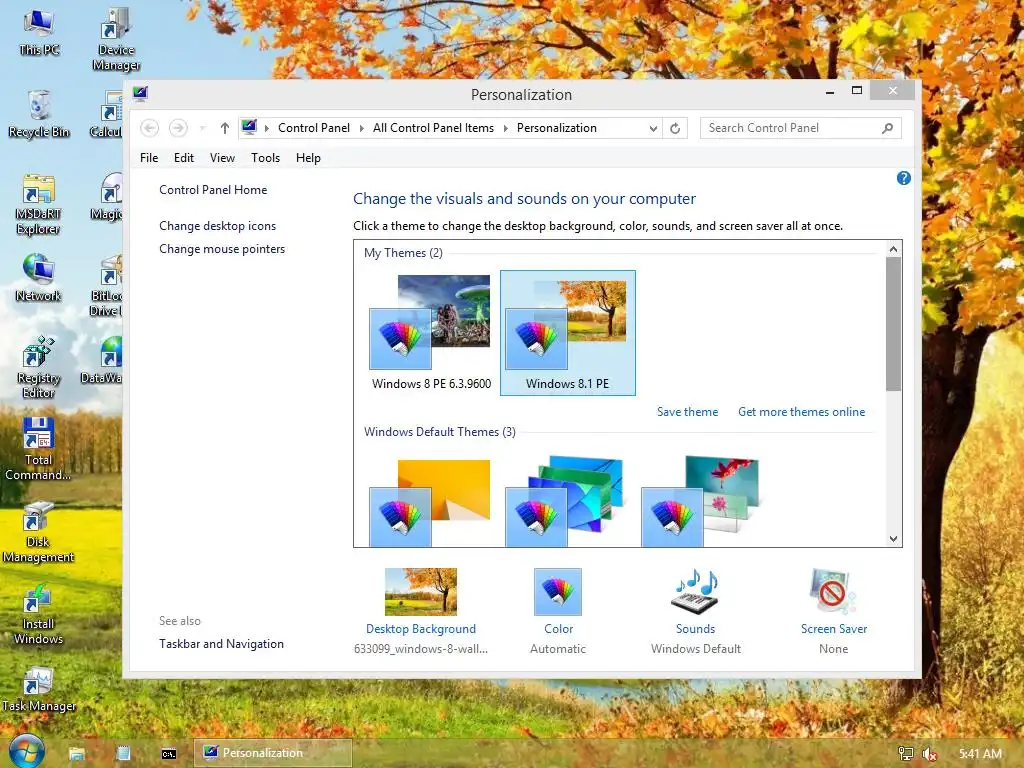
Task: Open the Device Manager desktop shortcut
Action: [x=116, y=39]
